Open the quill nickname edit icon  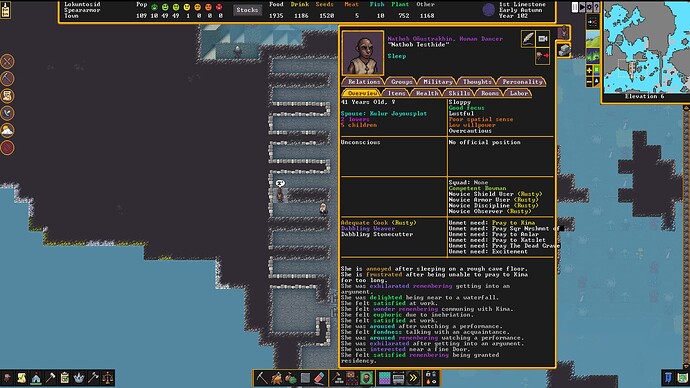coord(528,39)
